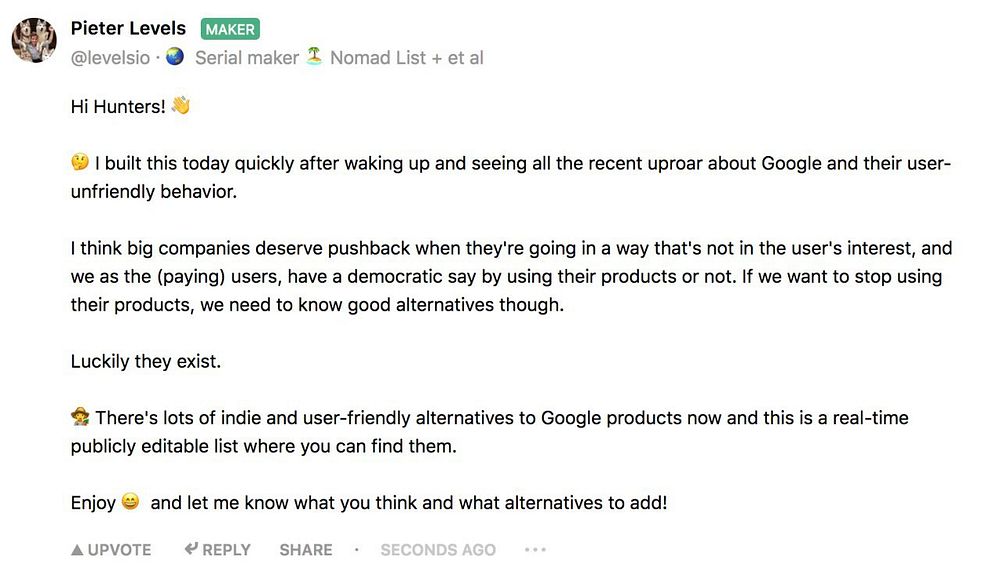
Task: Click the thinking face emoji
Action: coord(80,162)
